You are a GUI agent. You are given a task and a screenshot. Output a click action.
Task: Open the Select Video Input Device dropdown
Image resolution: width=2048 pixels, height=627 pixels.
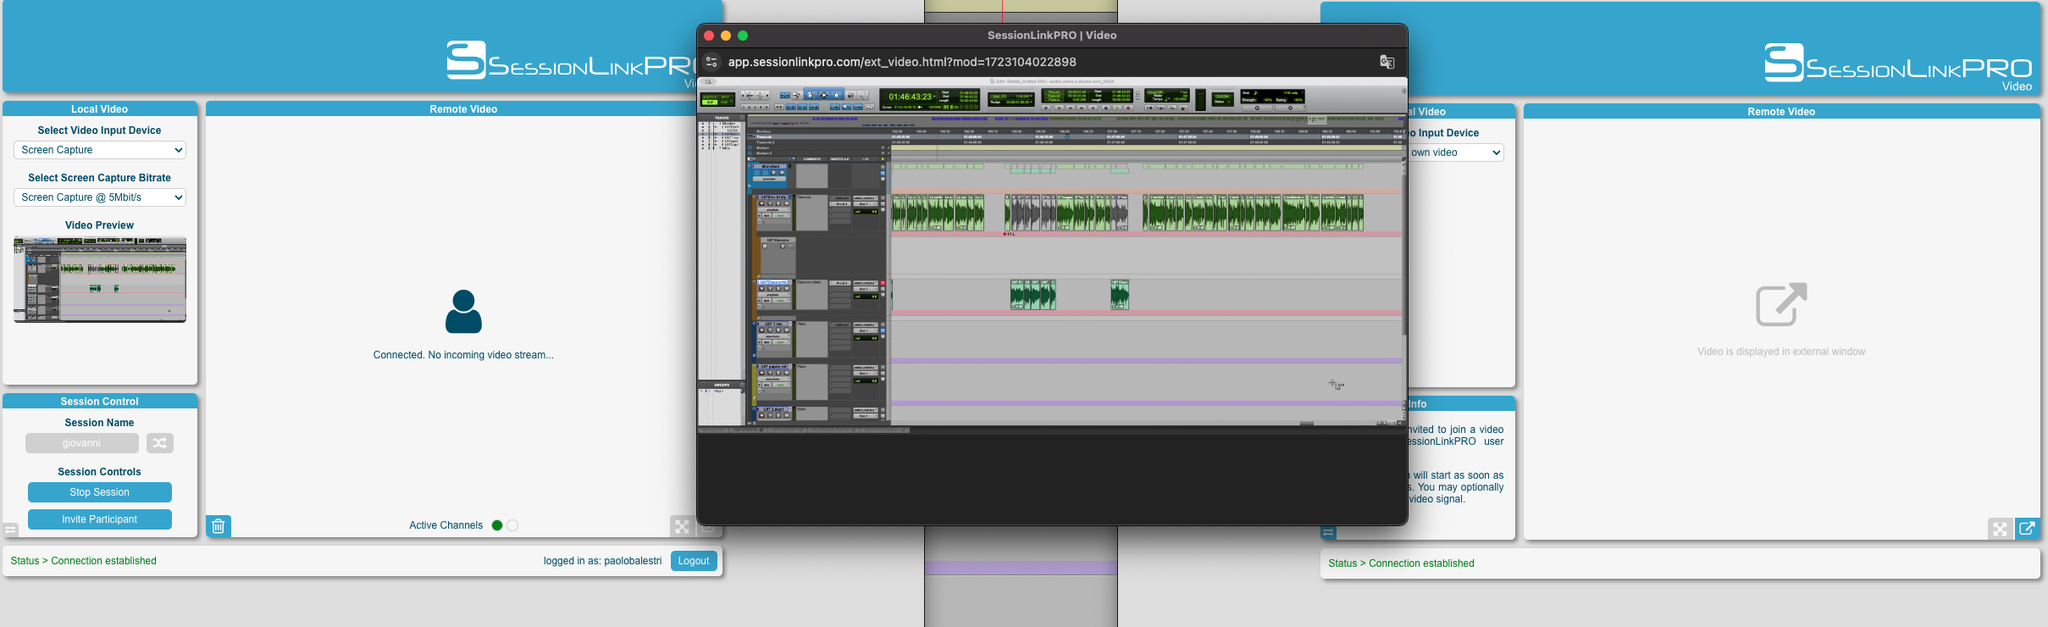point(100,150)
